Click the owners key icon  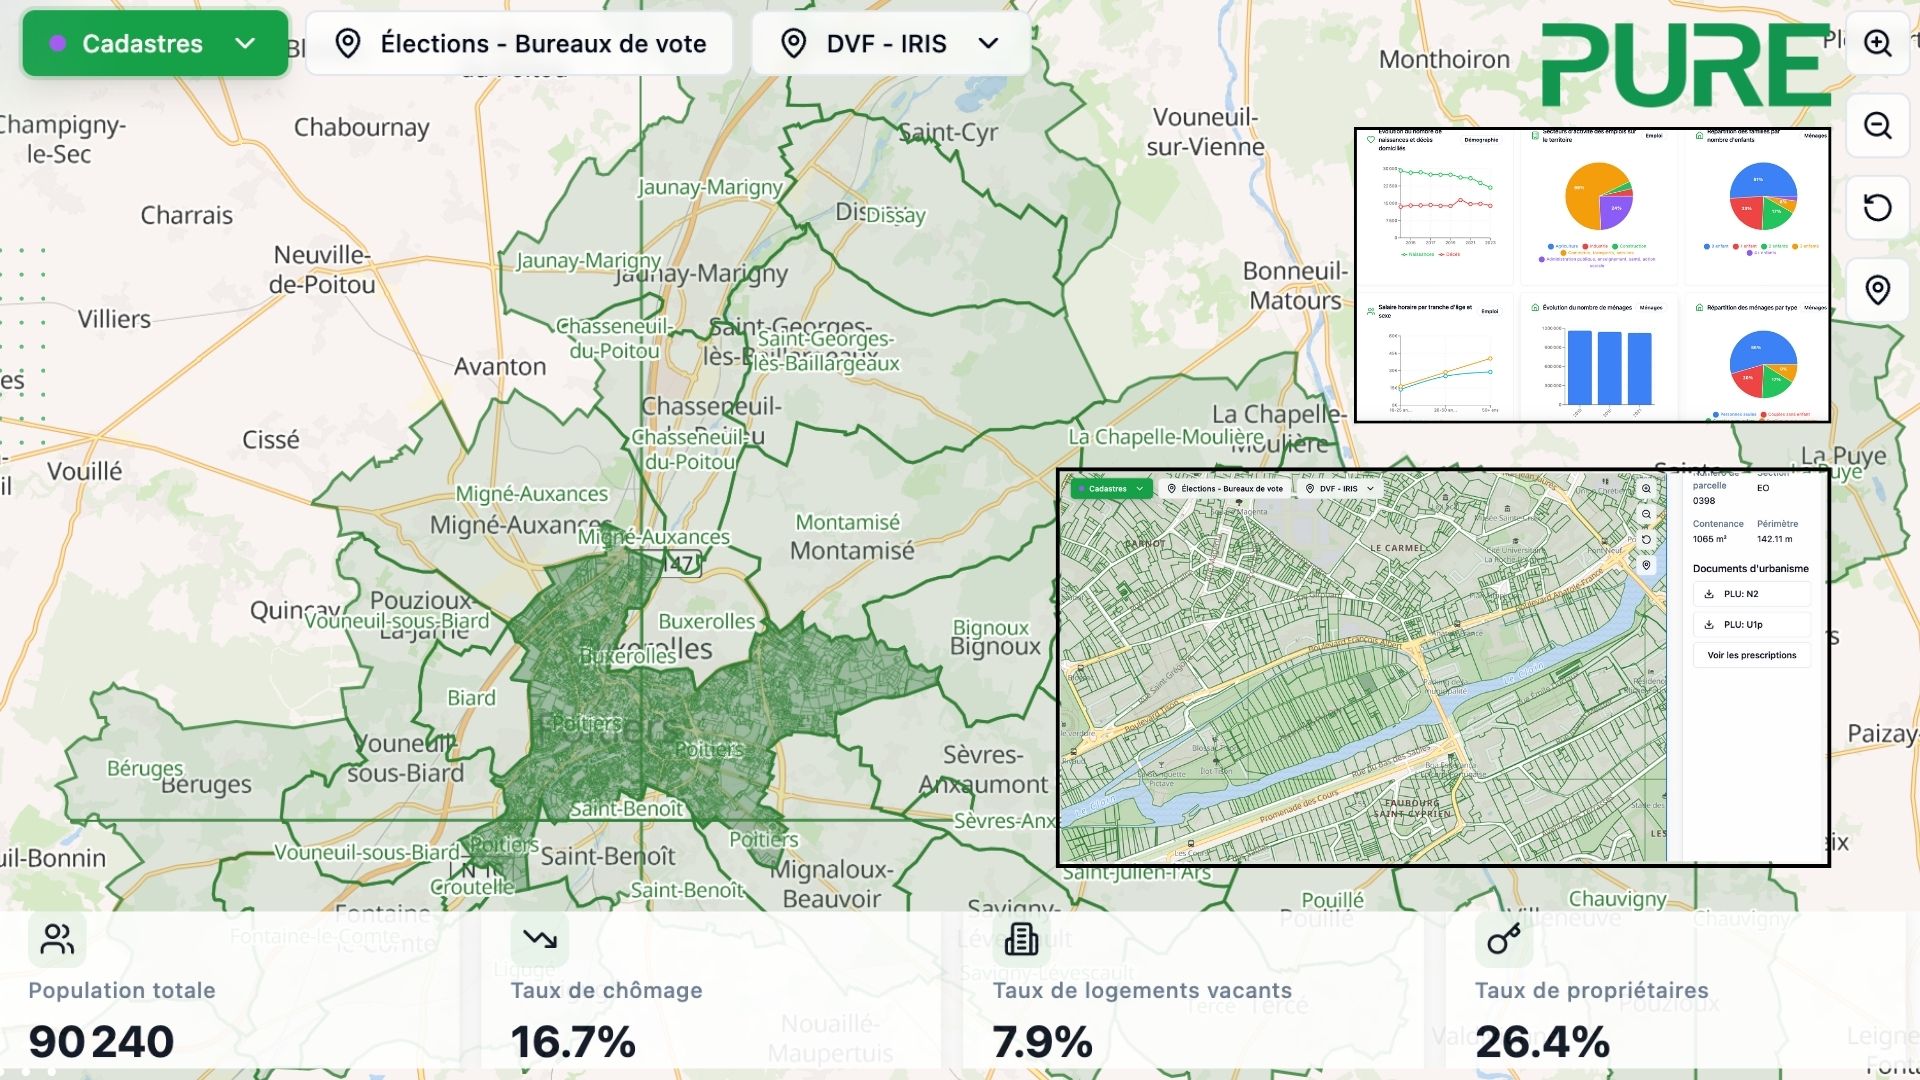[1503, 939]
